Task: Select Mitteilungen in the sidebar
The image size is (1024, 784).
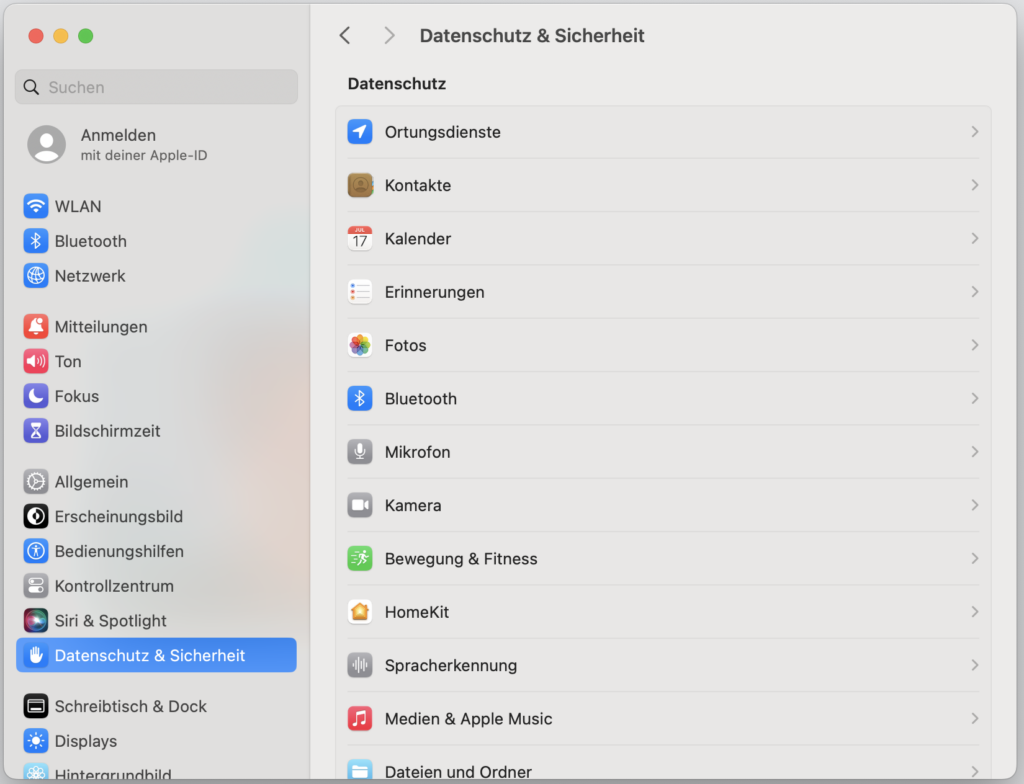Action: coord(100,327)
